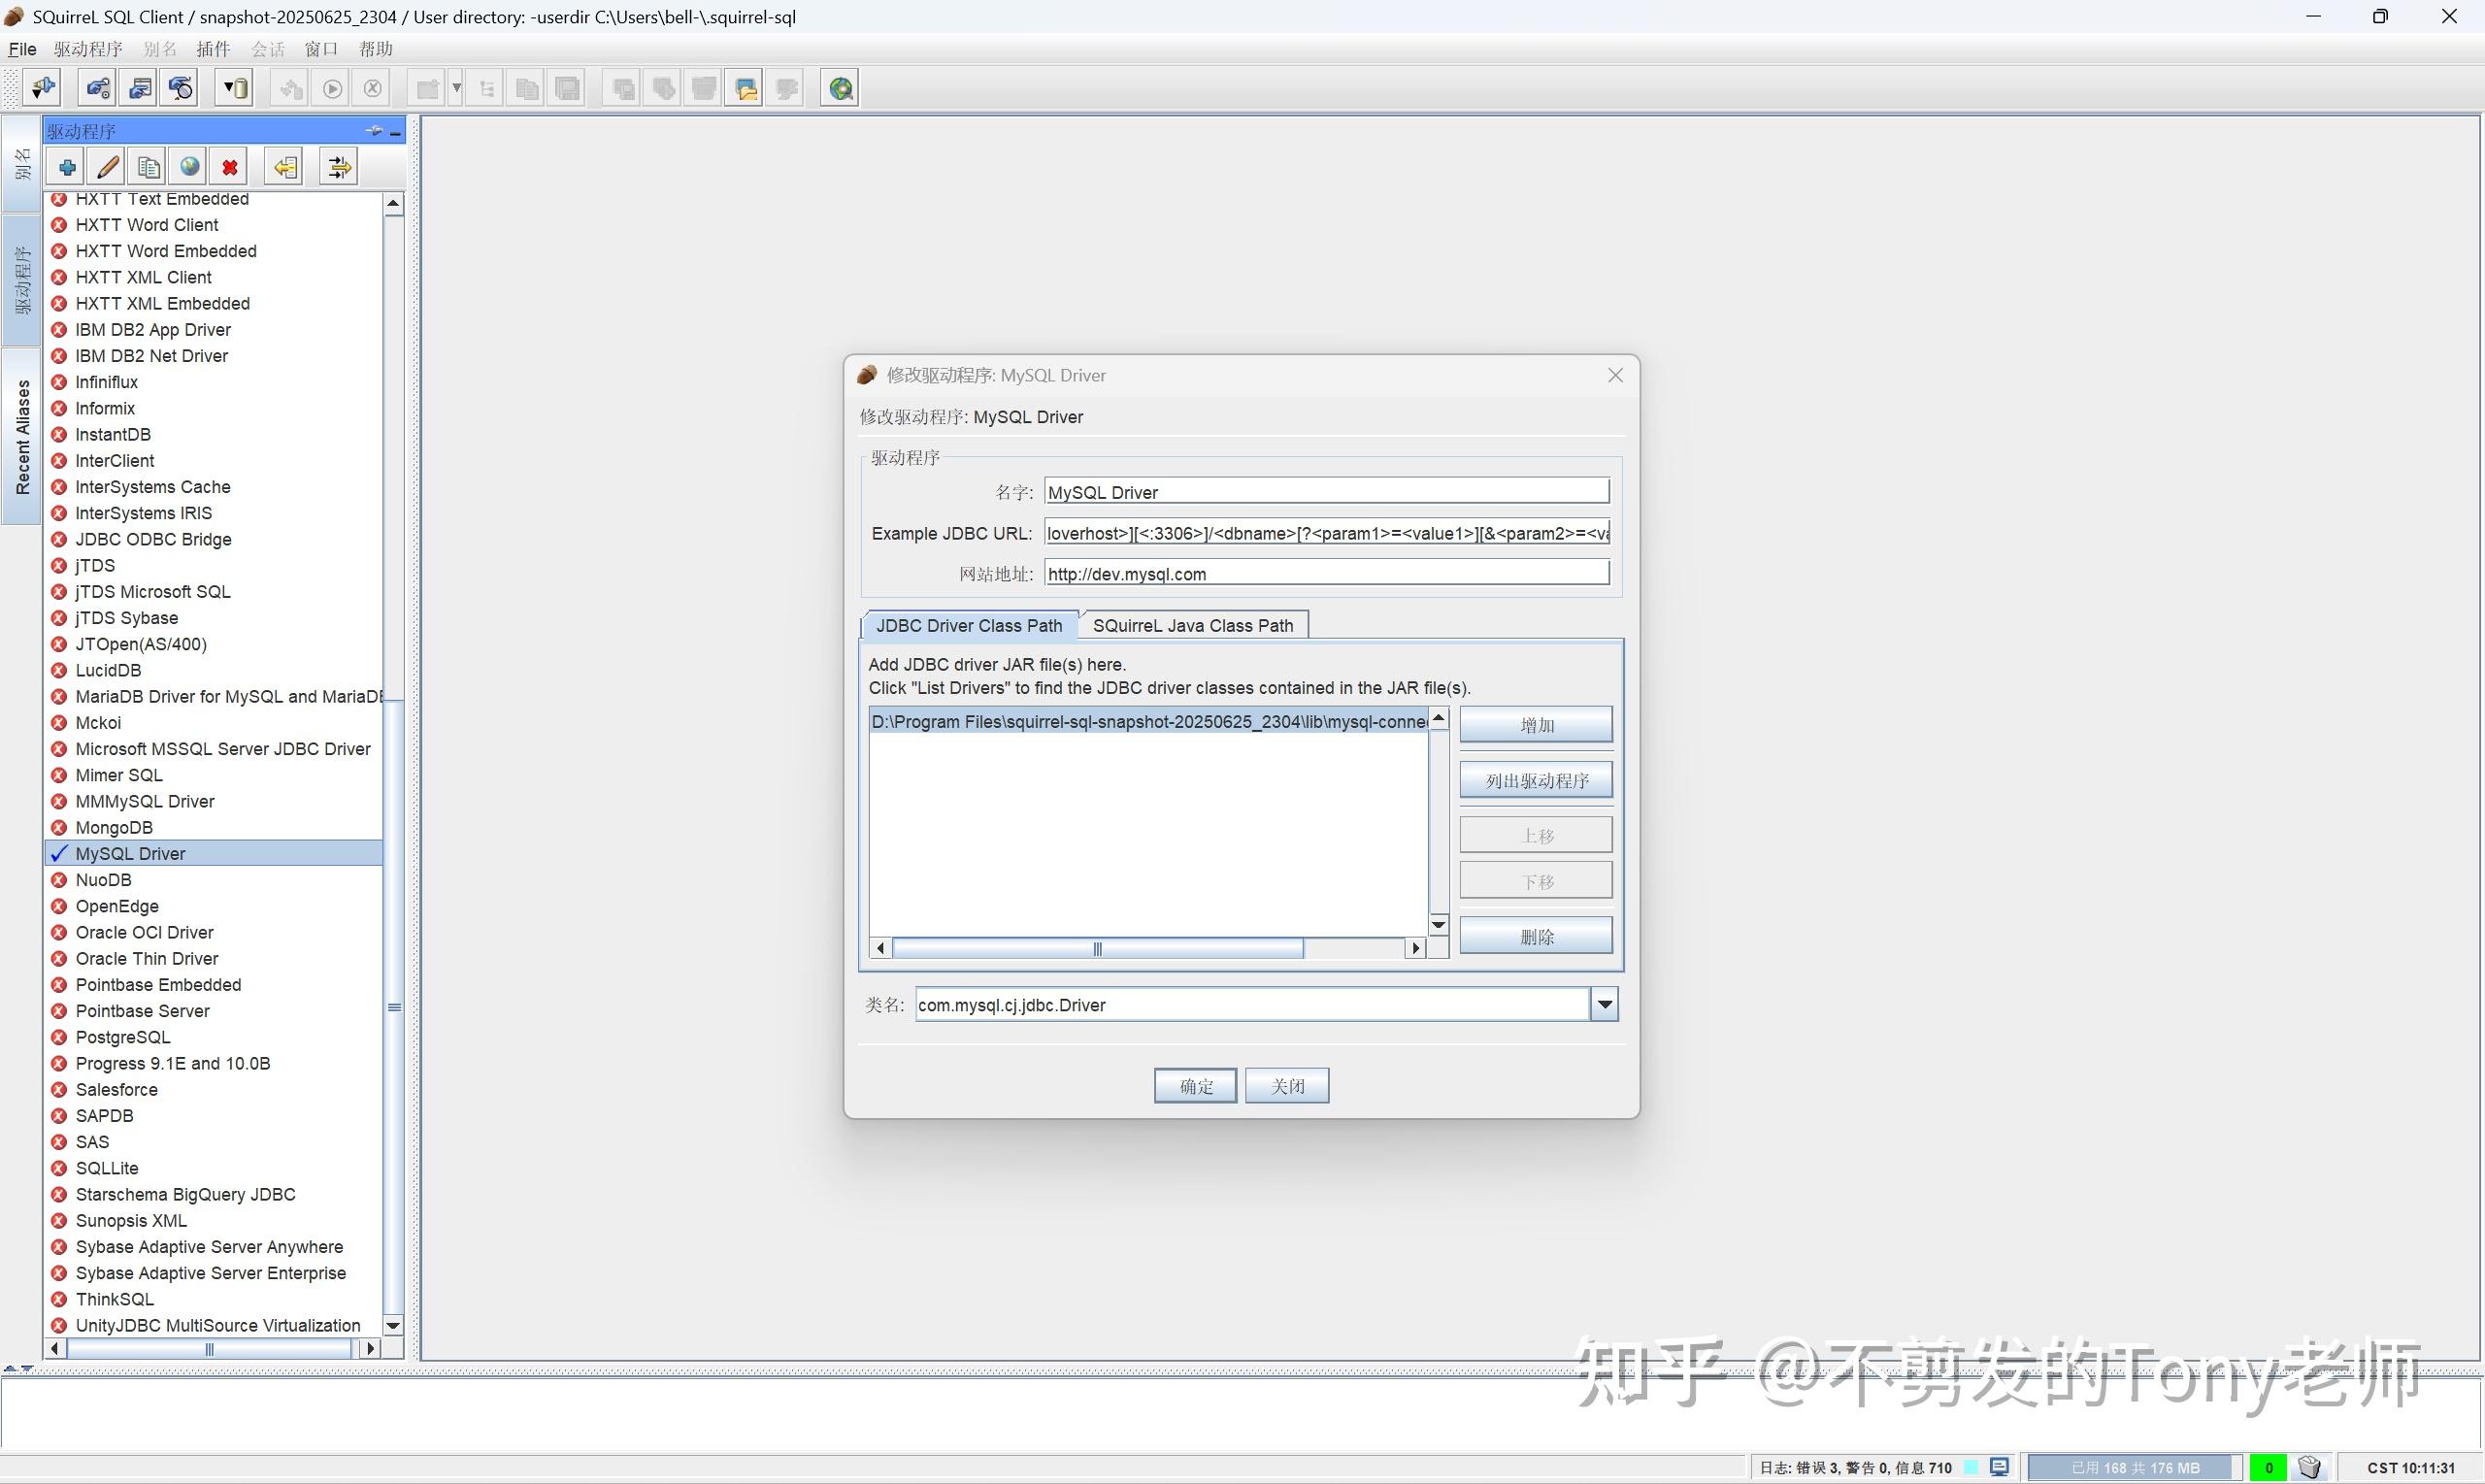Select the PostgreSQL driver in the list
The image size is (2485, 1484).
tap(122, 1037)
